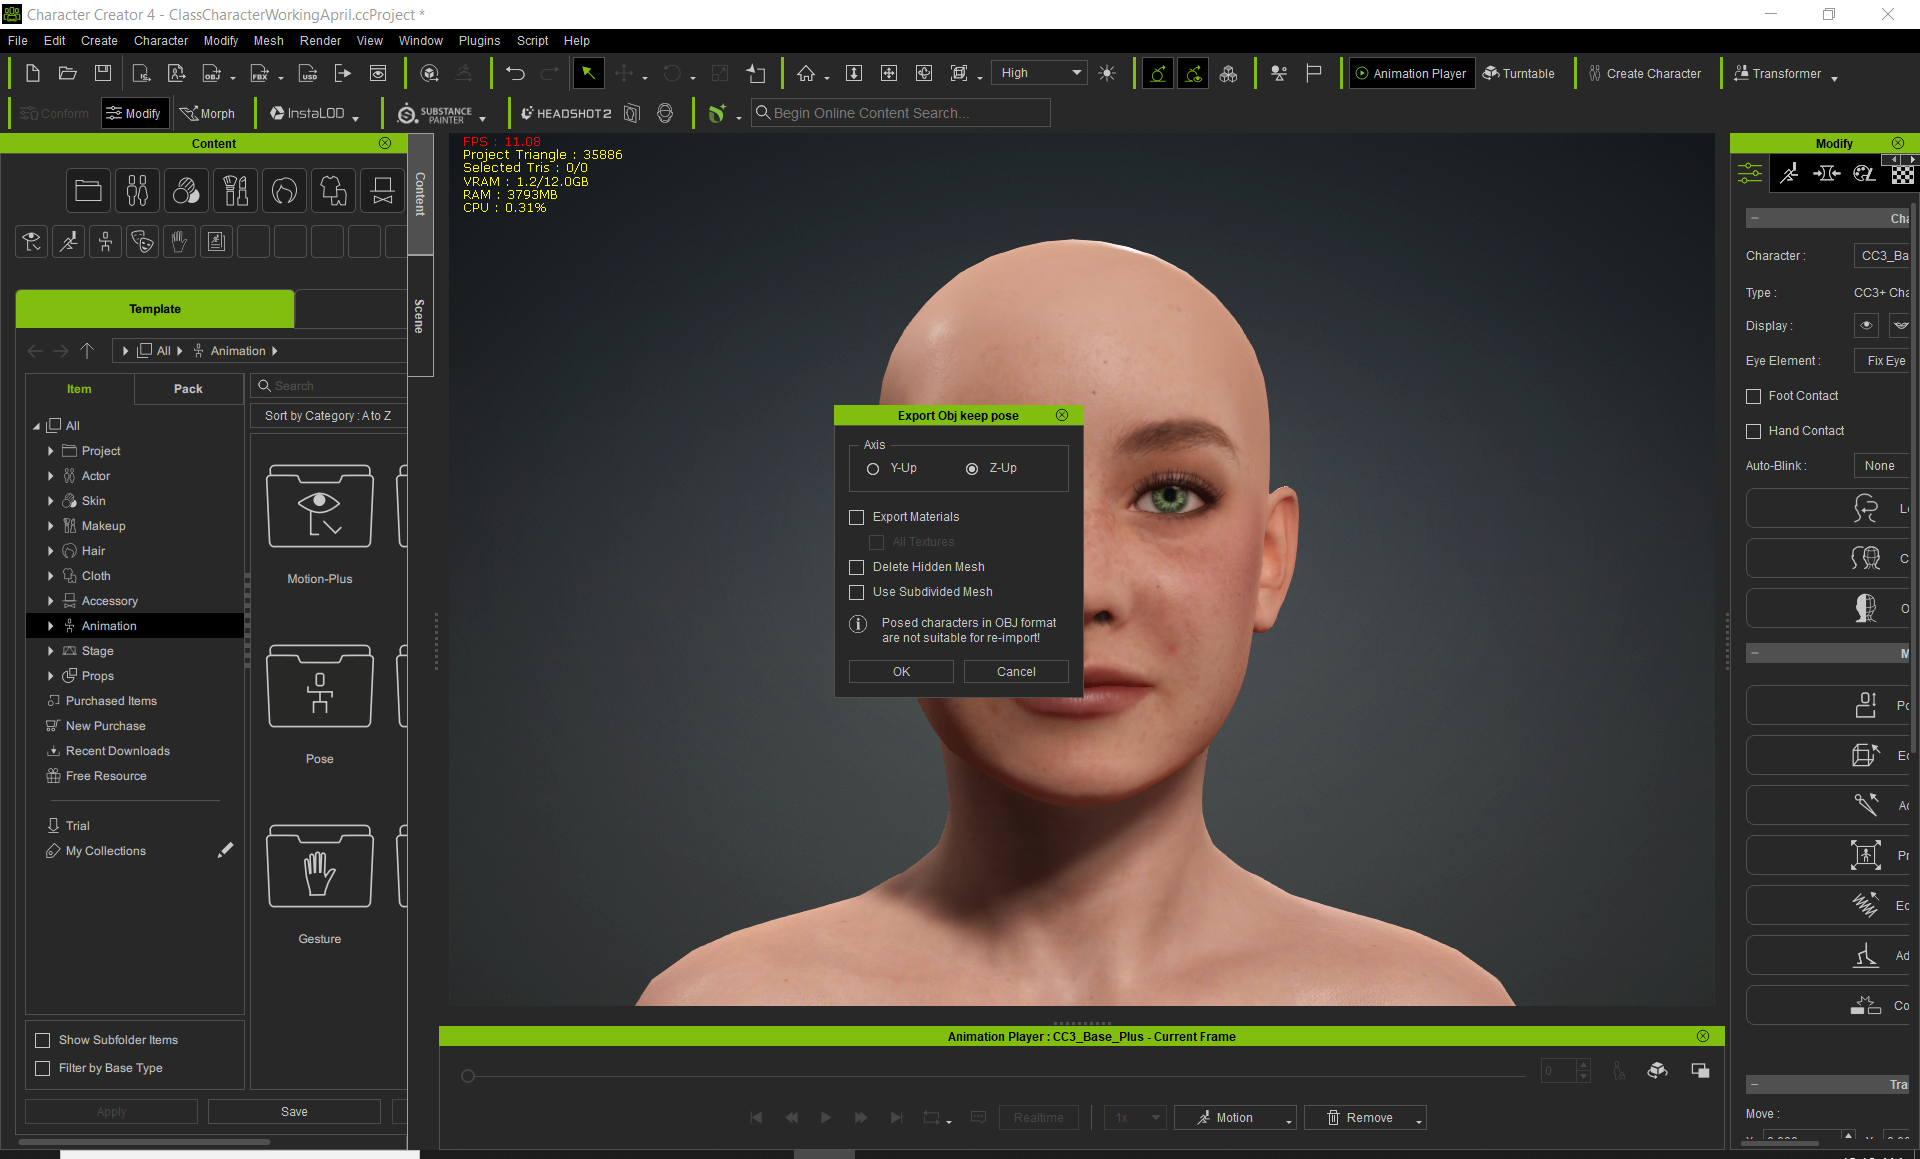The image size is (1920, 1159).
Task: Open the Plugins menu
Action: point(479,41)
